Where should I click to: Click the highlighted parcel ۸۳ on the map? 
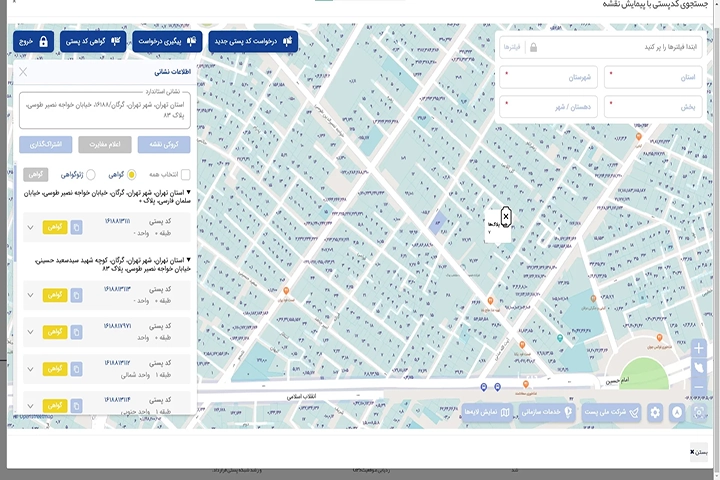click(x=437, y=222)
